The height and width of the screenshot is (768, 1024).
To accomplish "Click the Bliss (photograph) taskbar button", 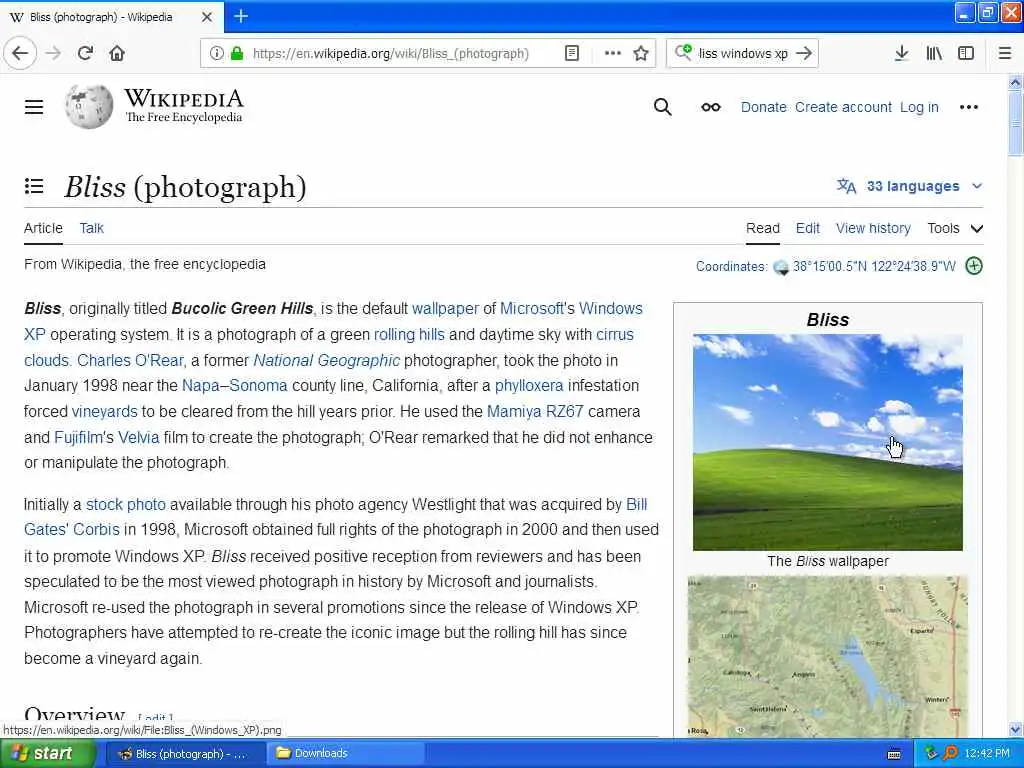I will [185, 754].
